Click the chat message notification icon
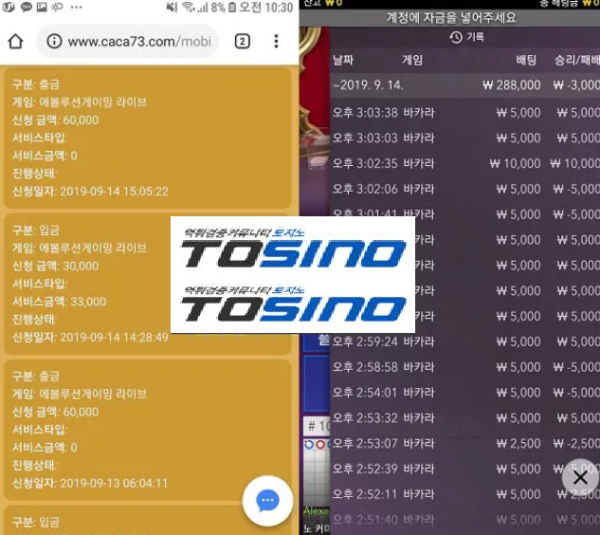Image resolution: width=600 pixels, height=535 pixels. [26, 7]
